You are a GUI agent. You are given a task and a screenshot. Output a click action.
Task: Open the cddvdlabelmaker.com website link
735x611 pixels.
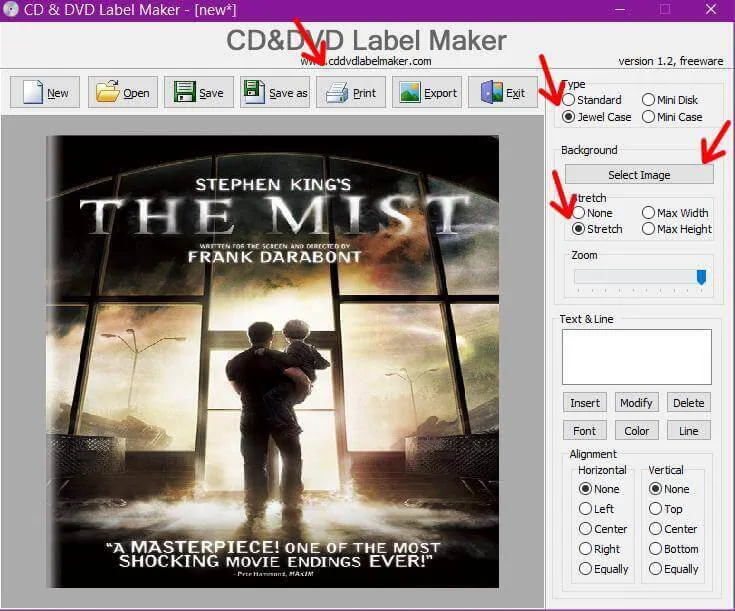click(x=366, y=61)
